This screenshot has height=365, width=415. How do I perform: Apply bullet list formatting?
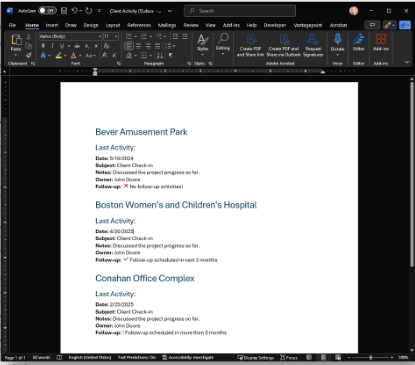(129, 36)
